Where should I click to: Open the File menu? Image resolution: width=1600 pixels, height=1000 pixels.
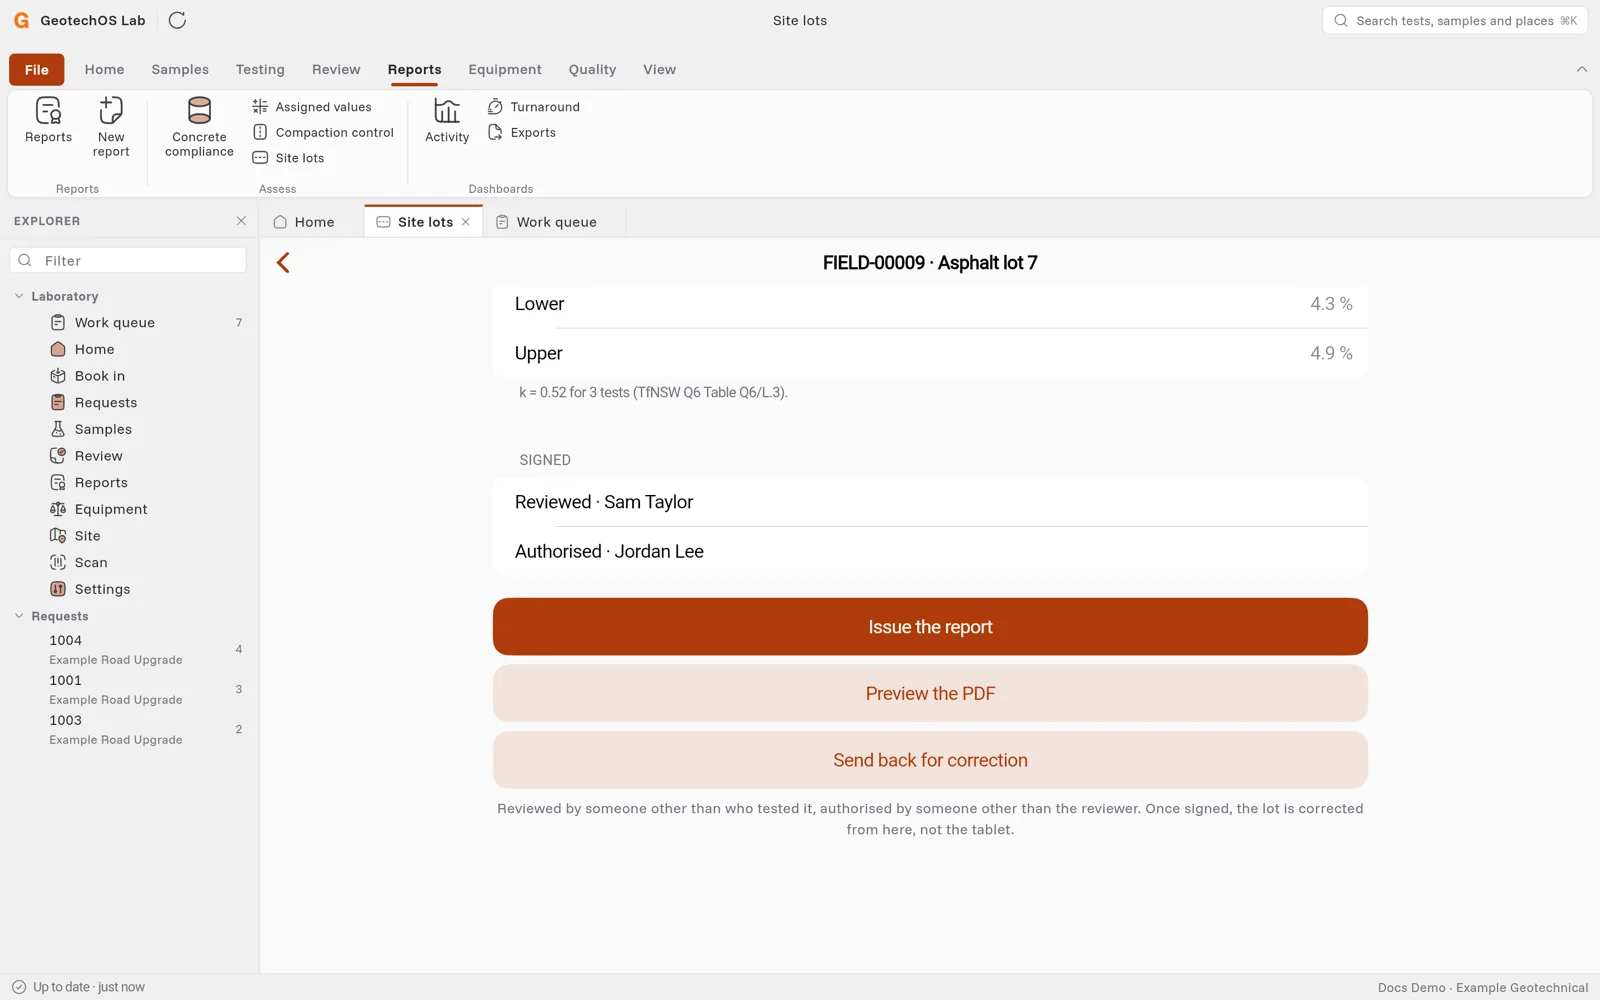[x=37, y=70]
